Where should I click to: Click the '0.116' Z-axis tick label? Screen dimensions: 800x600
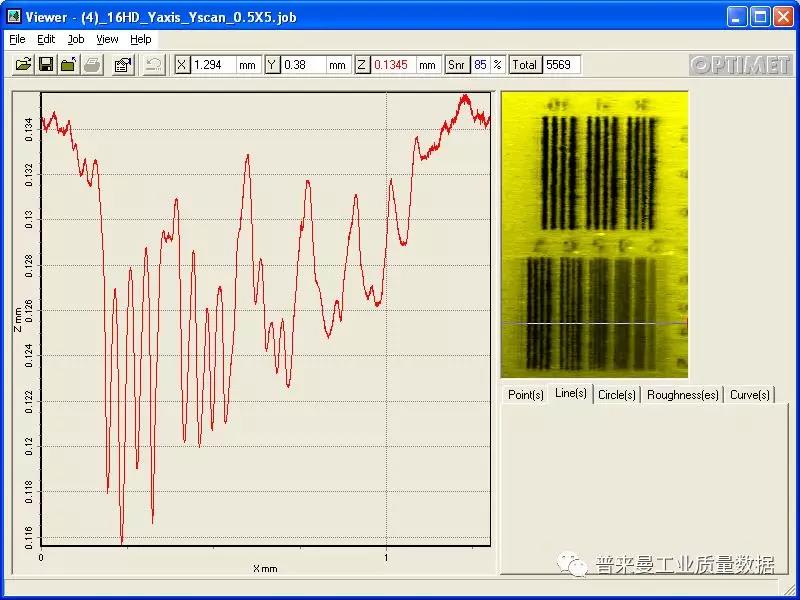click(29, 538)
